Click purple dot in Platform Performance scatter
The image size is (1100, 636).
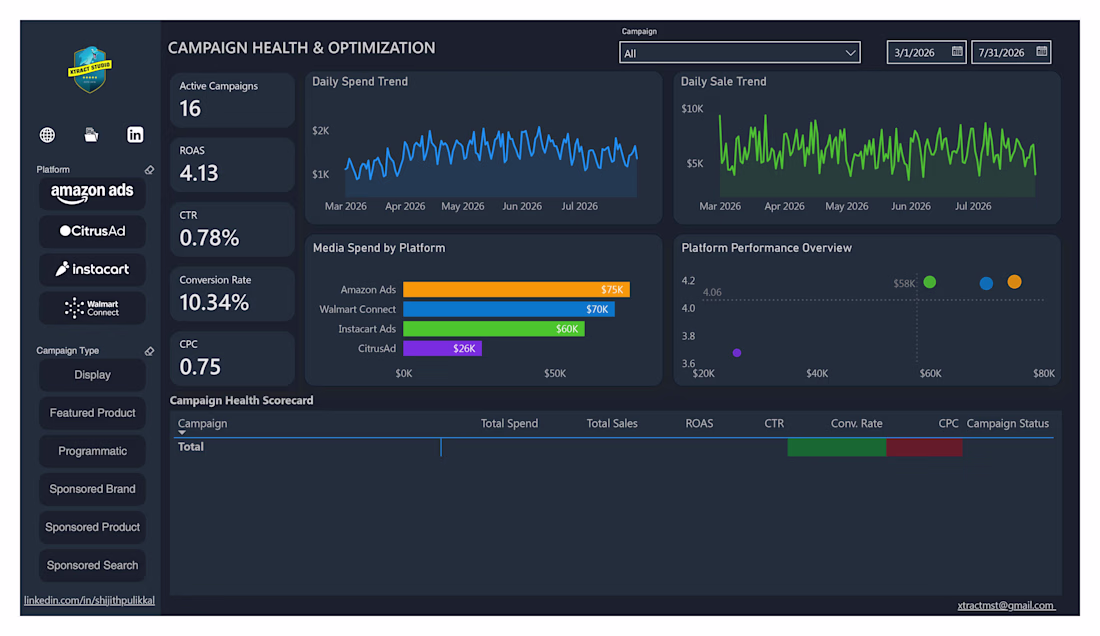[x=737, y=353]
